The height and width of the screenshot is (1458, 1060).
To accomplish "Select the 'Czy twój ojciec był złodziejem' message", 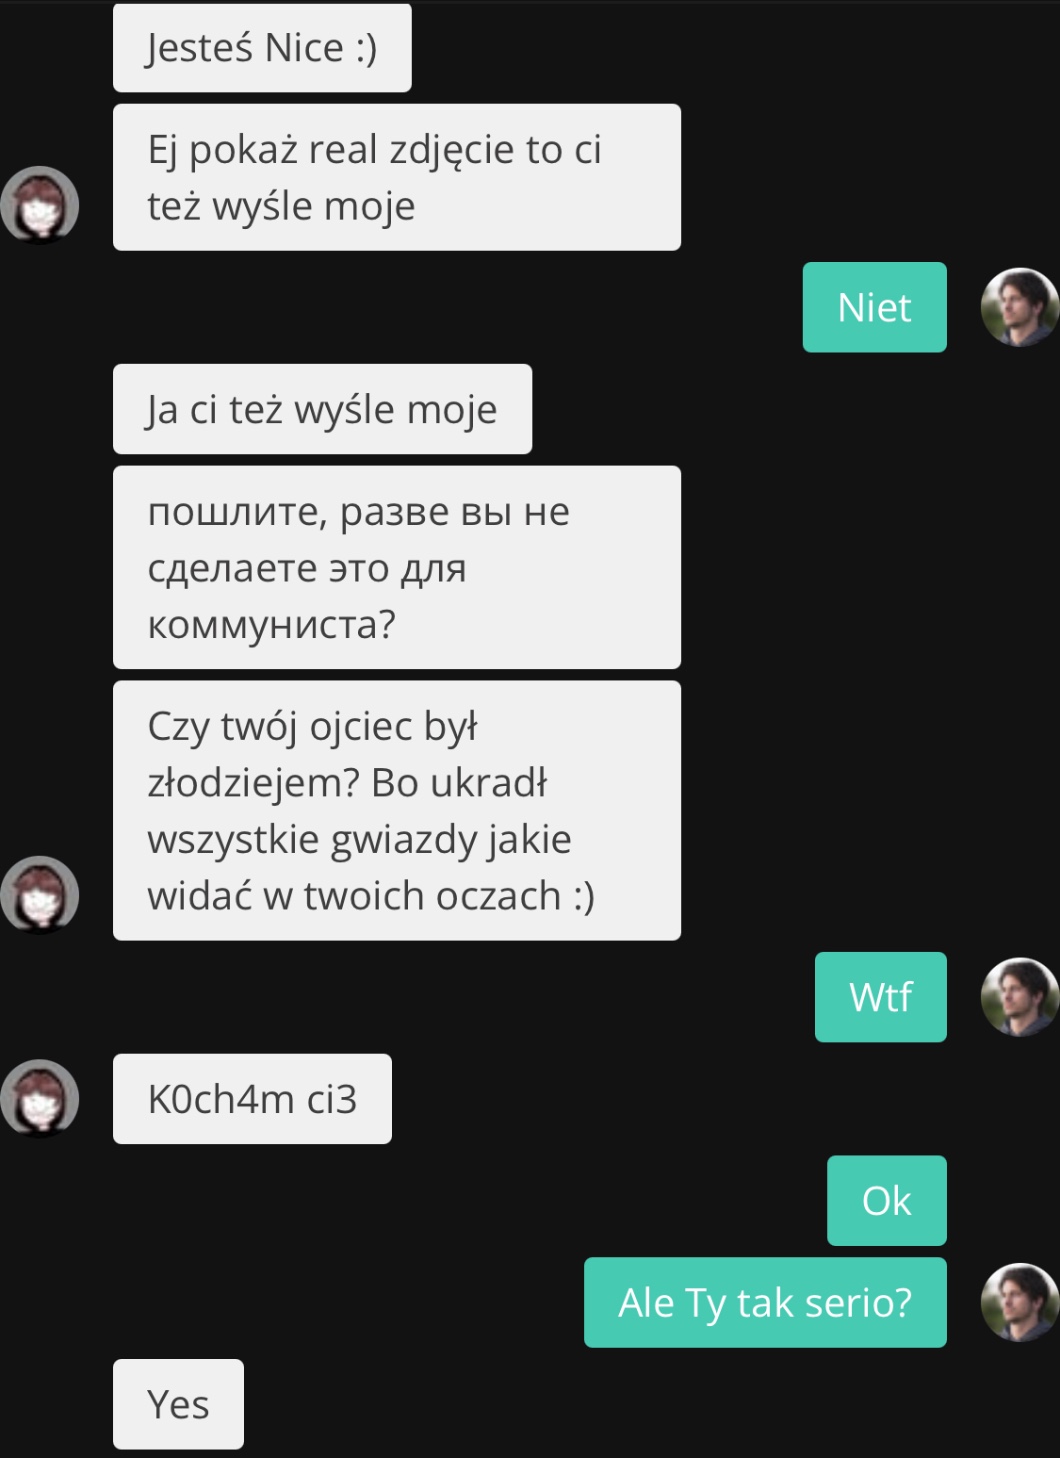I will click(397, 810).
